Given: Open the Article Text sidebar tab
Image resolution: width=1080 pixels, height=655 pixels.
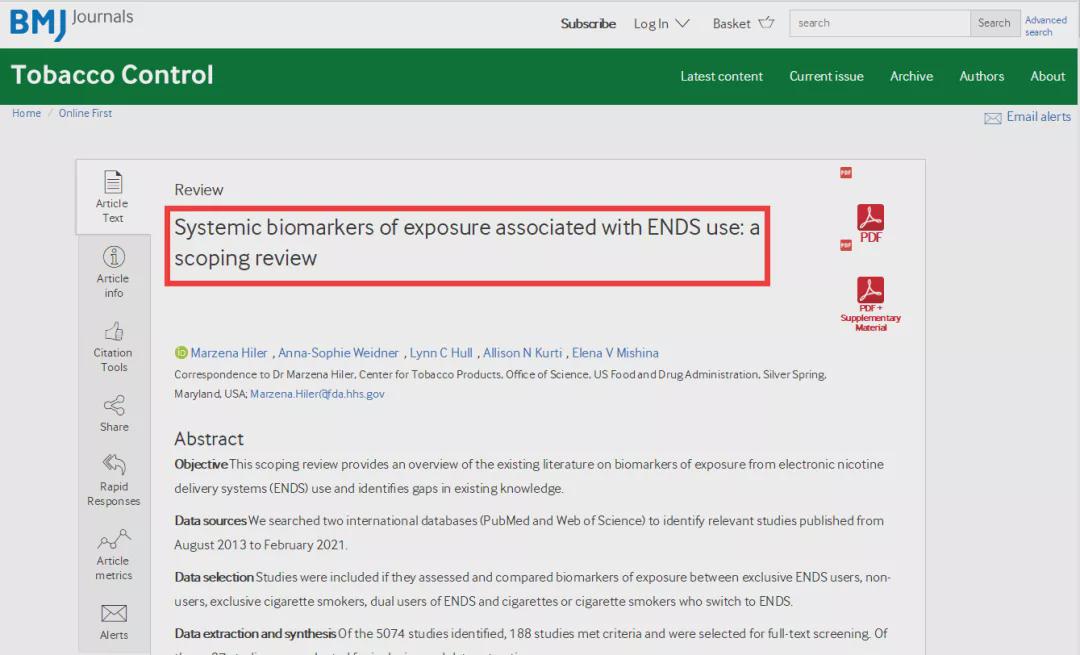Looking at the screenshot, I should 112,196.
